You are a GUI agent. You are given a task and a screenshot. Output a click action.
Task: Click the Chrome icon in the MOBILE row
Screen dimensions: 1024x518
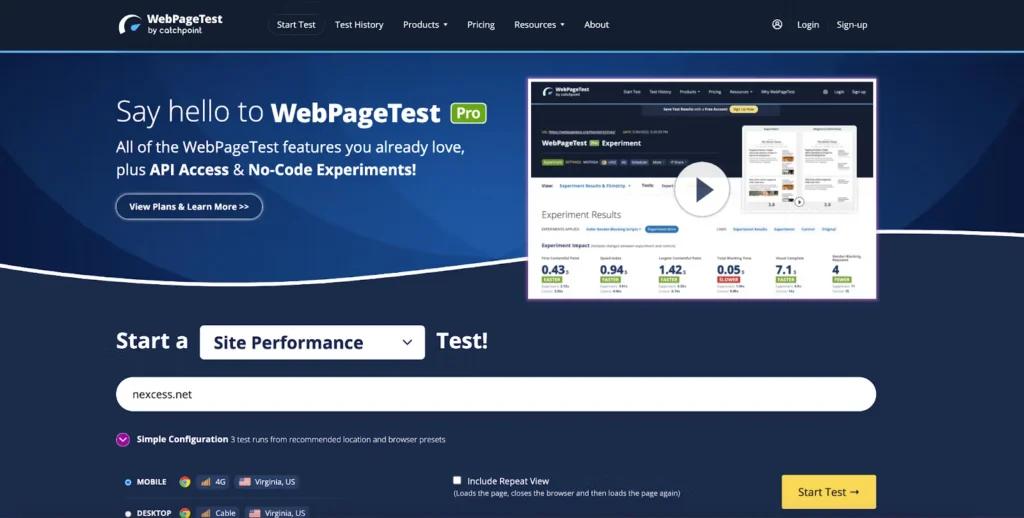coord(185,482)
